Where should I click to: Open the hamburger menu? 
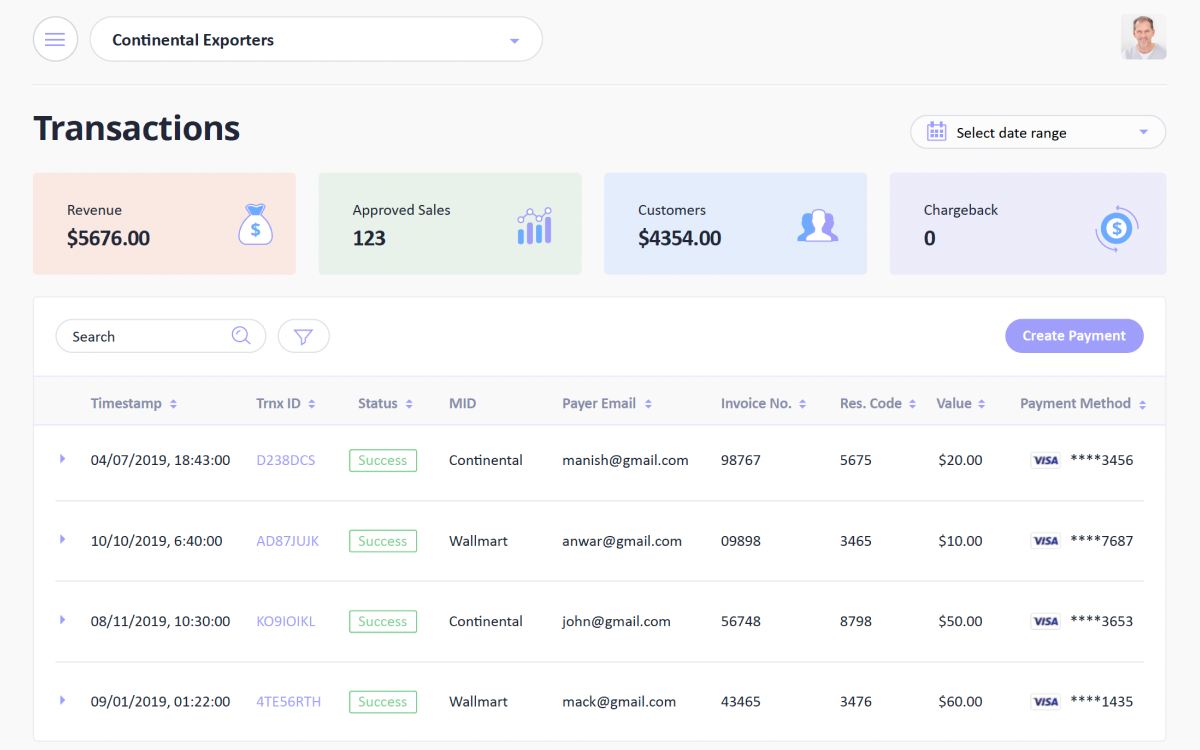[x=55, y=40]
